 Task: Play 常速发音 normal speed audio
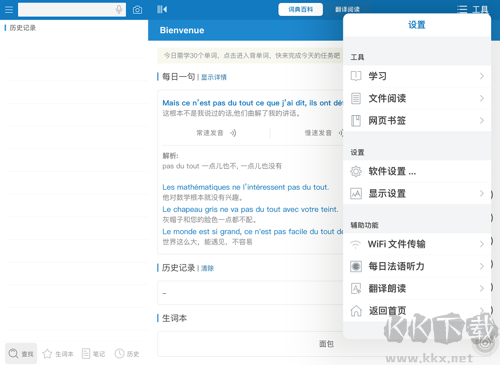coord(216,133)
